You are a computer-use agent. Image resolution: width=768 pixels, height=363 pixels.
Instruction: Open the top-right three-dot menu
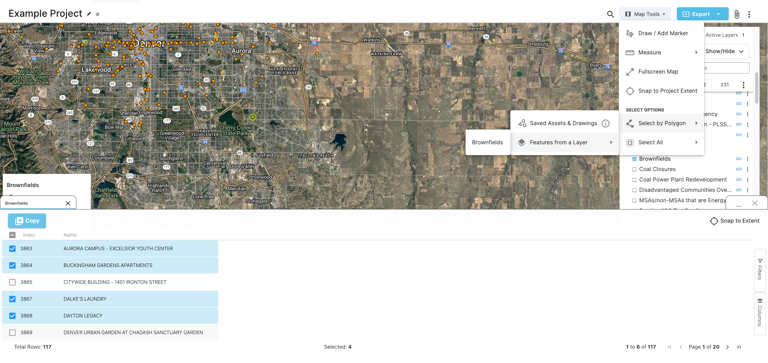click(x=749, y=14)
